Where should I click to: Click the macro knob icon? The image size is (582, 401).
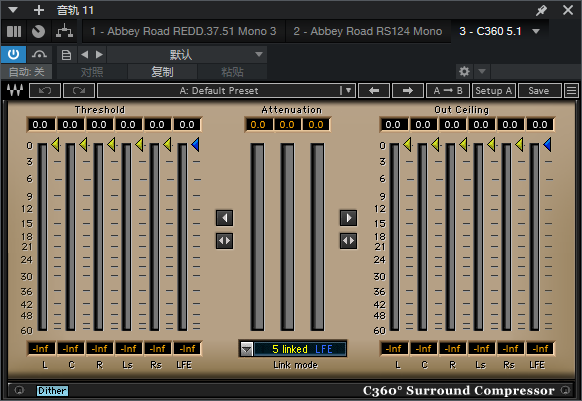pos(38,32)
